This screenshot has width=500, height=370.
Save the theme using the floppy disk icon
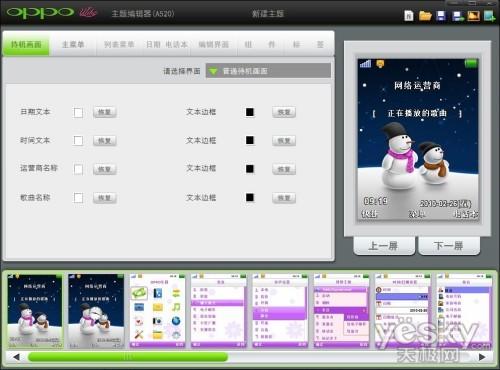click(x=441, y=16)
